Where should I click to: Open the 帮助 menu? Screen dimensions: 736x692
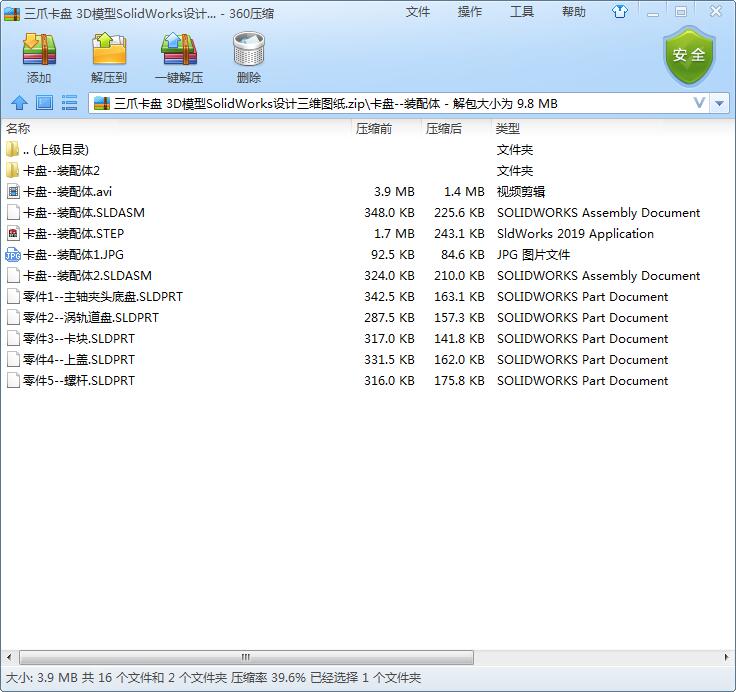point(574,12)
